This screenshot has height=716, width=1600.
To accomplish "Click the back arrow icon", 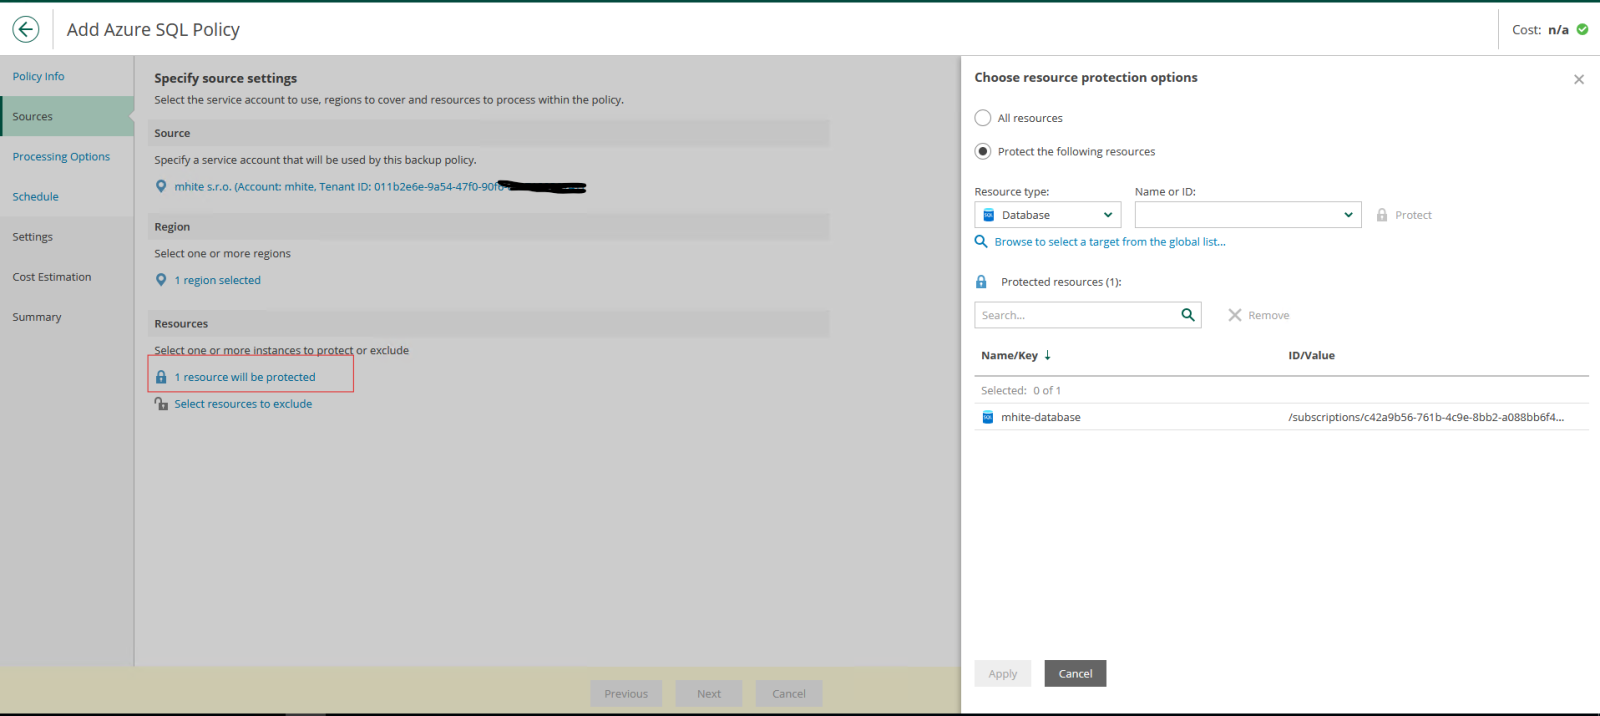I will point(26,29).
